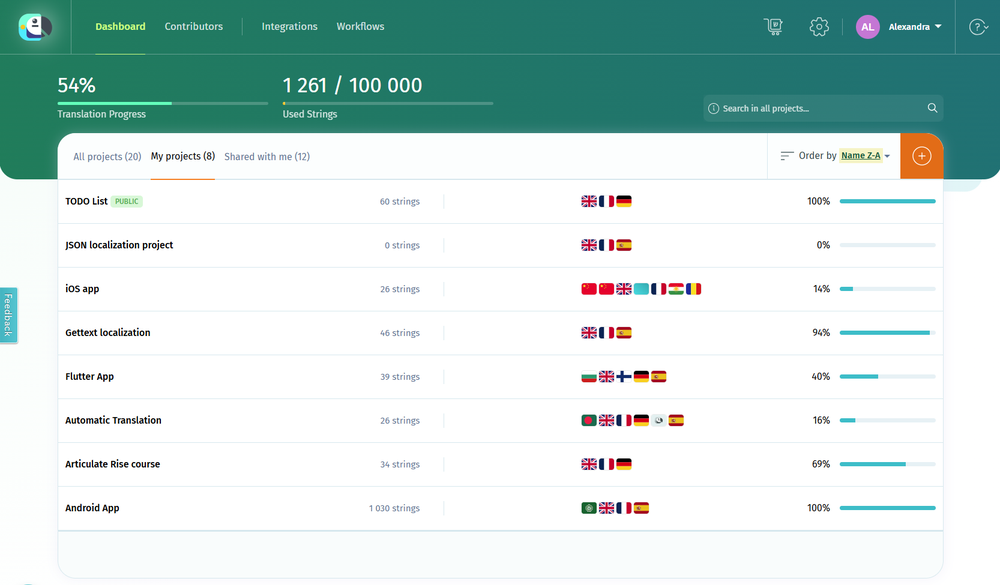Click the 16% value for Automatic Translation
Viewport: 1000px width, 585px height.
coord(821,420)
